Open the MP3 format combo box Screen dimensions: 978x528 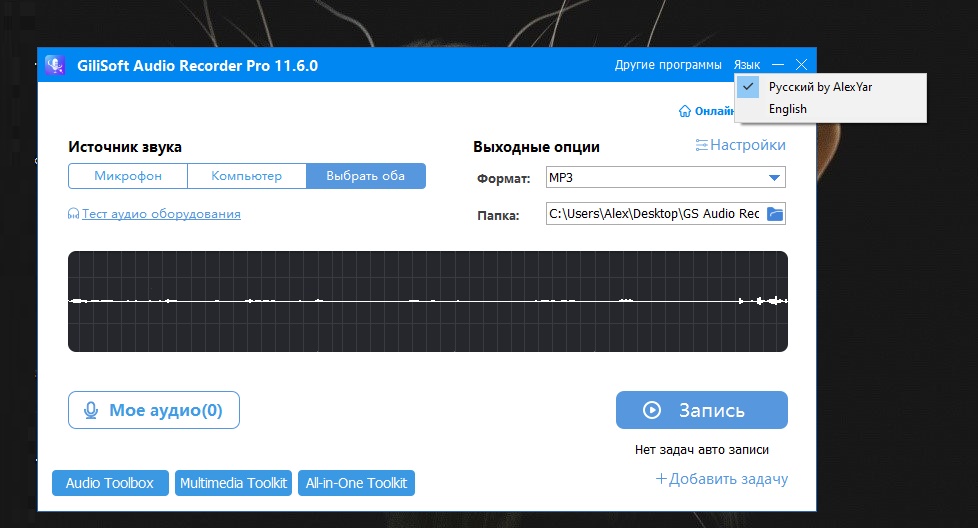pyautogui.click(x=666, y=178)
